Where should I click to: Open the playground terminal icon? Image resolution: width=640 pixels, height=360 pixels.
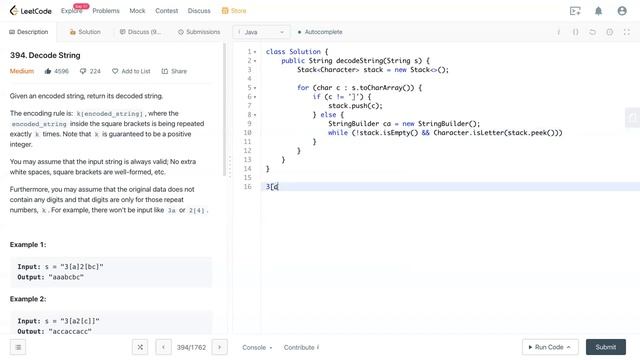click(x=575, y=11)
